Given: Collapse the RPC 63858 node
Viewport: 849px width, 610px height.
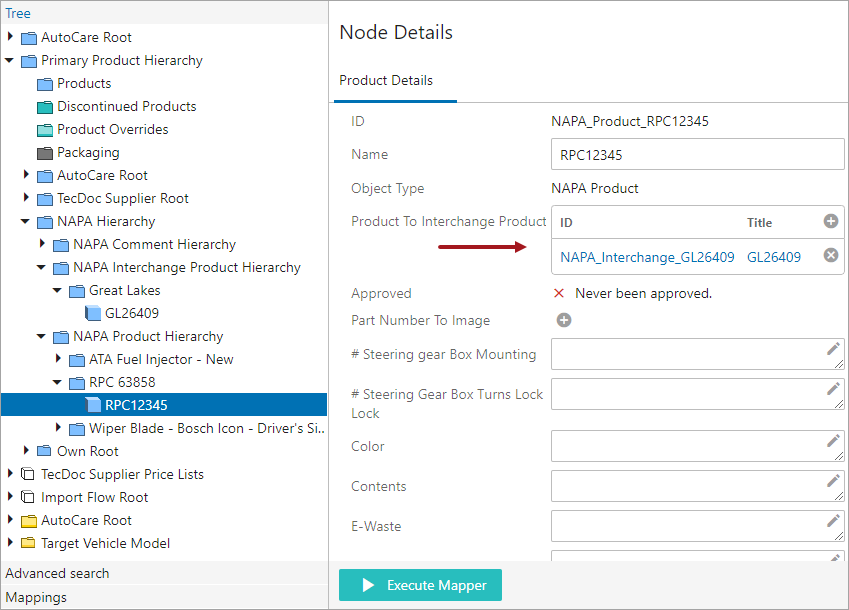Looking at the screenshot, I should tap(57, 382).
